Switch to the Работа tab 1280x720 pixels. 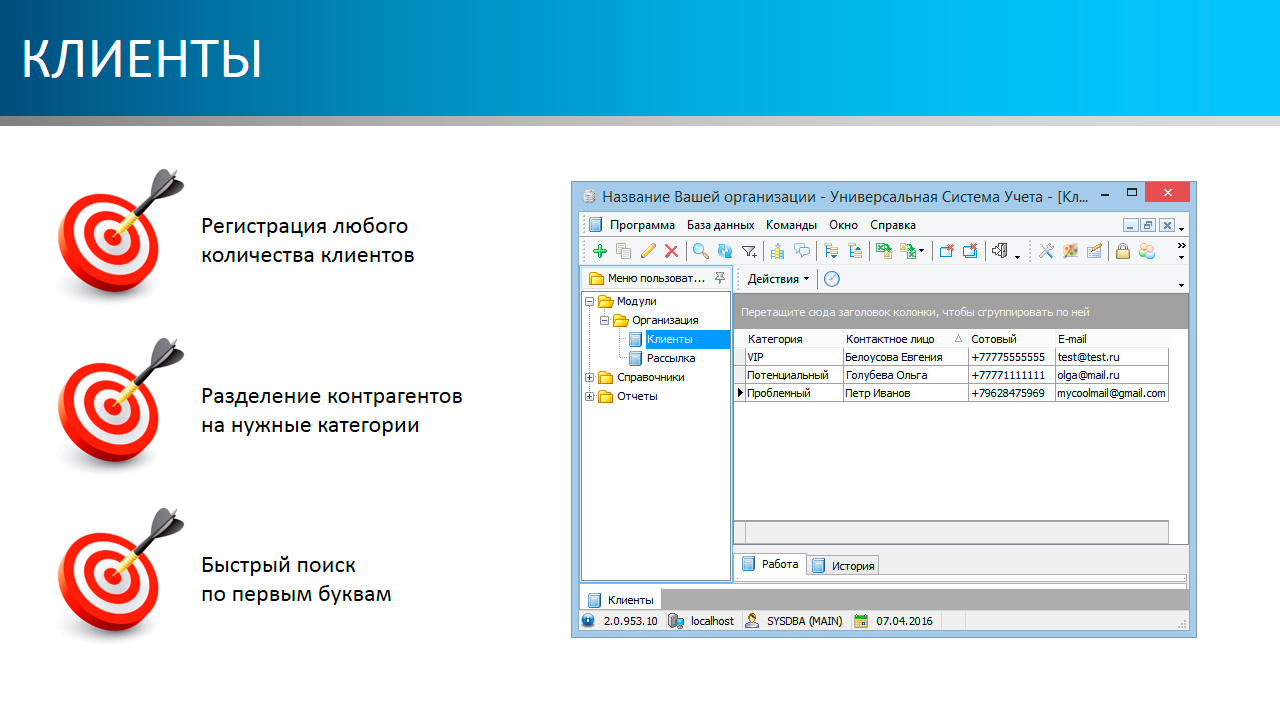click(771, 564)
